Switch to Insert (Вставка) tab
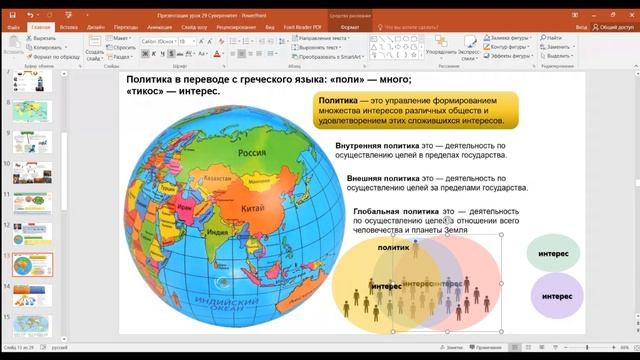Screen dimensions: 640x360 (x=69, y=27)
